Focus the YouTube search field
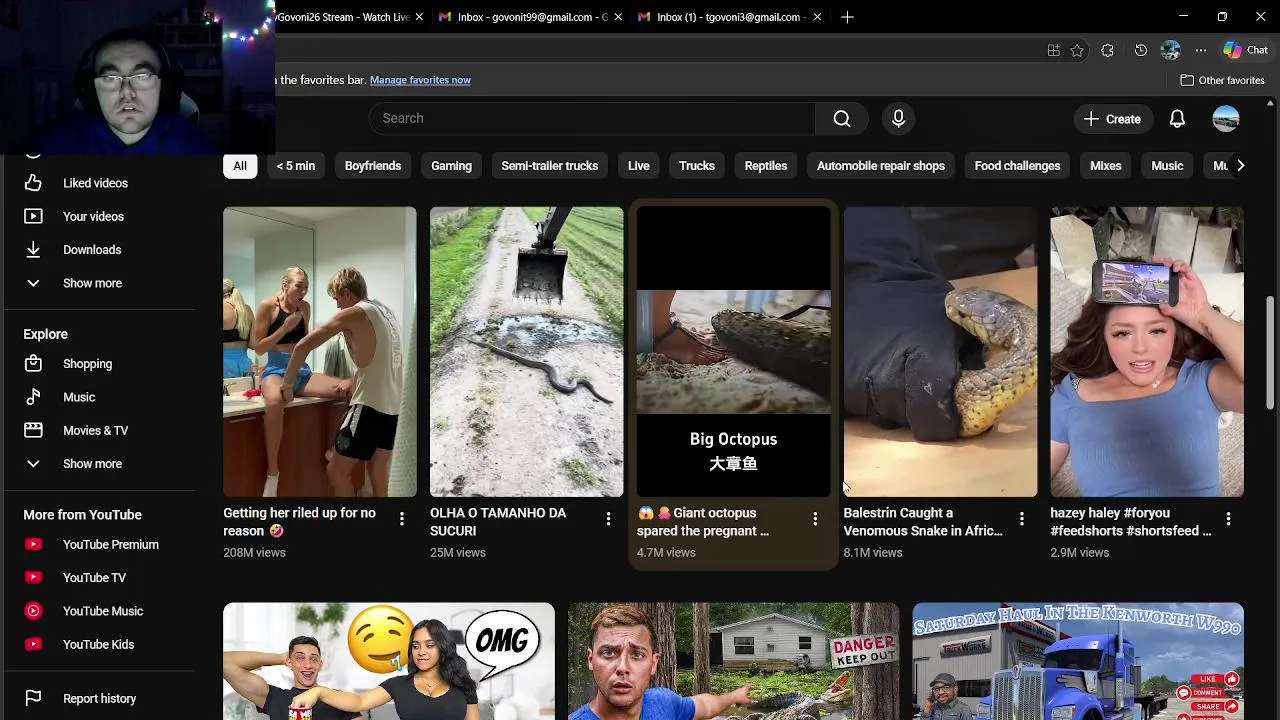Image resolution: width=1280 pixels, height=720 pixels. tap(592, 119)
